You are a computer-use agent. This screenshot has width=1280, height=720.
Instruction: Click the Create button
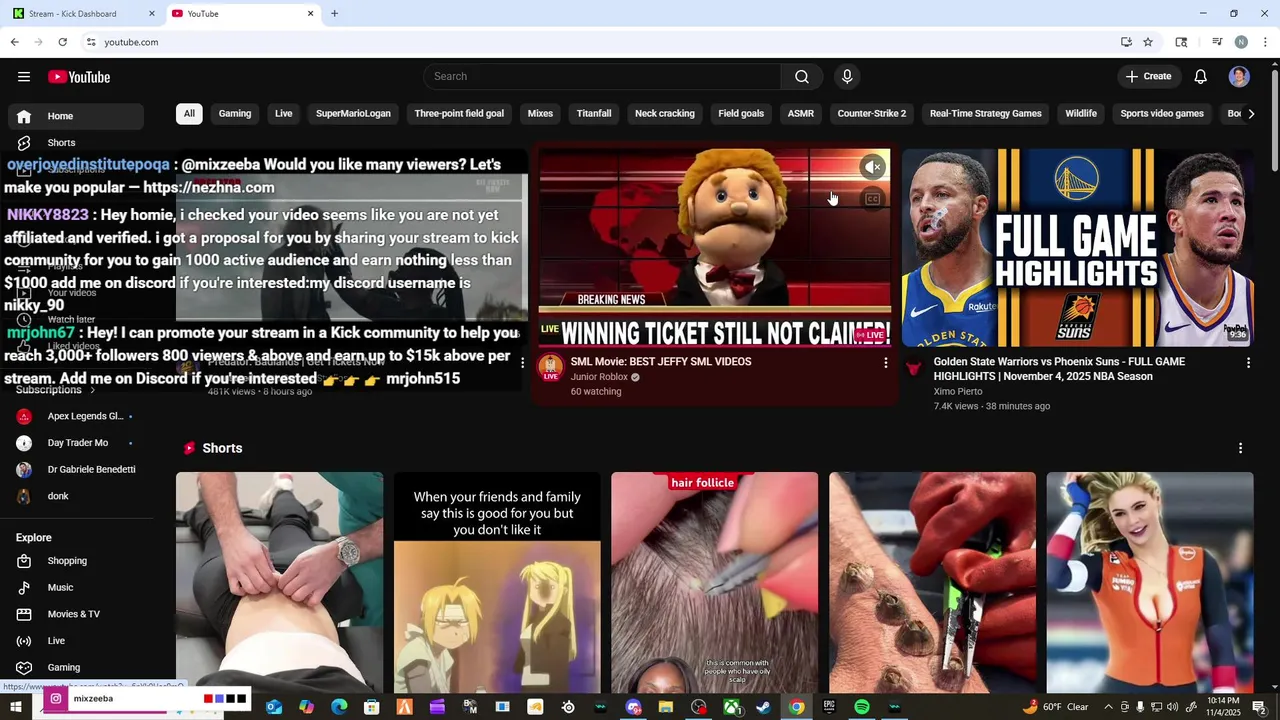click(1148, 77)
